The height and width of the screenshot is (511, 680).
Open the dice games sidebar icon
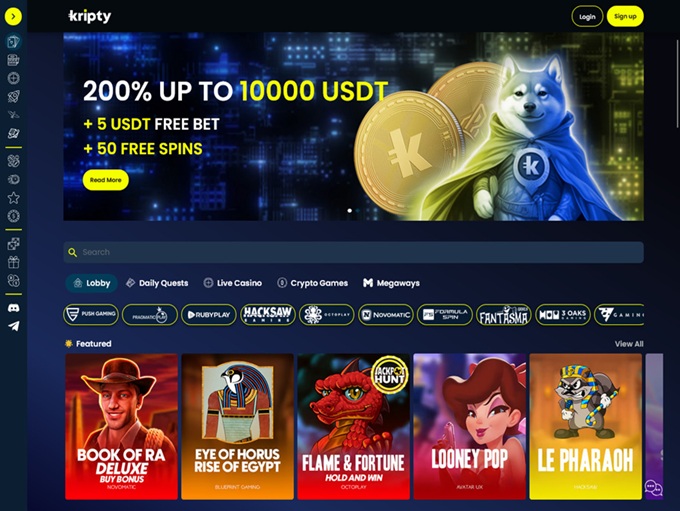(x=13, y=244)
